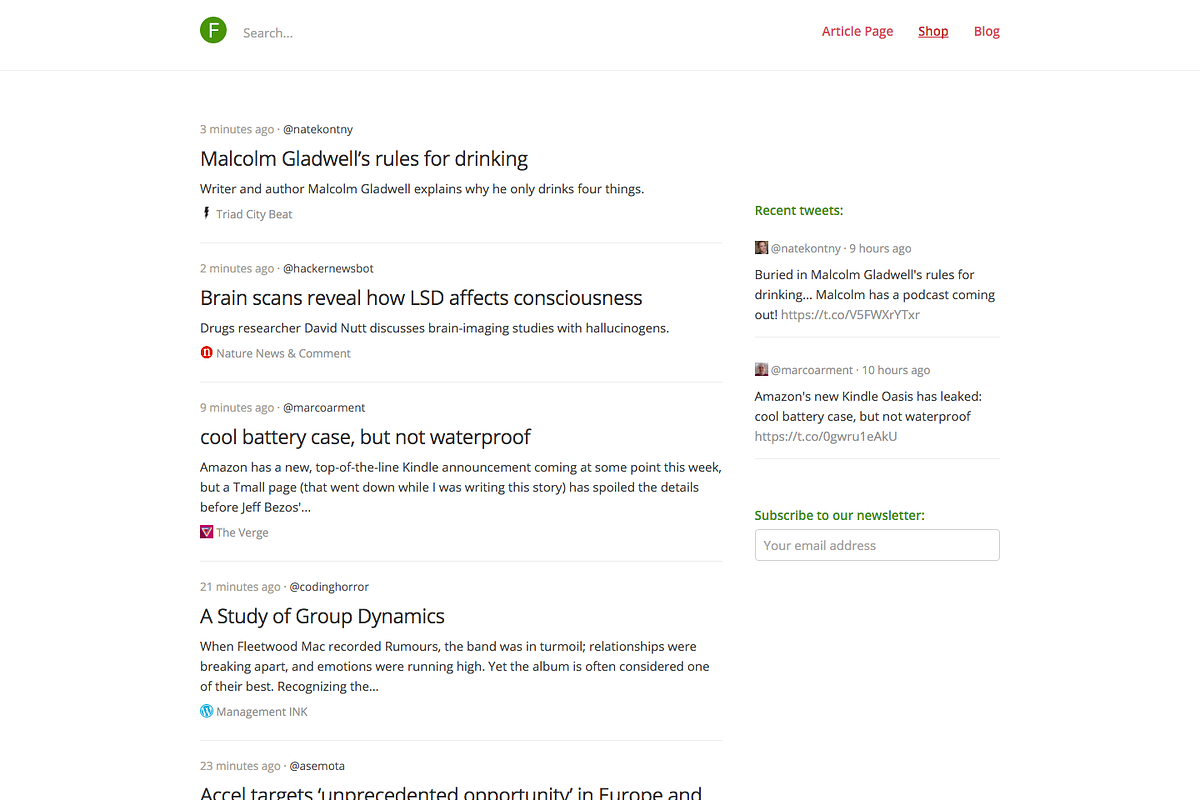Open the Blog nav link
The image size is (1200, 800).
987,31
